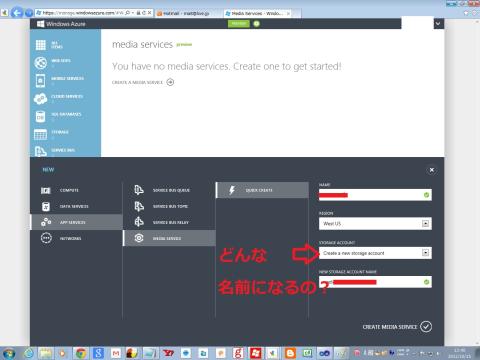The width and height of the screenshot is (480, 360).
Task: Close the Media Services browser tab
Action: point(288,13)
